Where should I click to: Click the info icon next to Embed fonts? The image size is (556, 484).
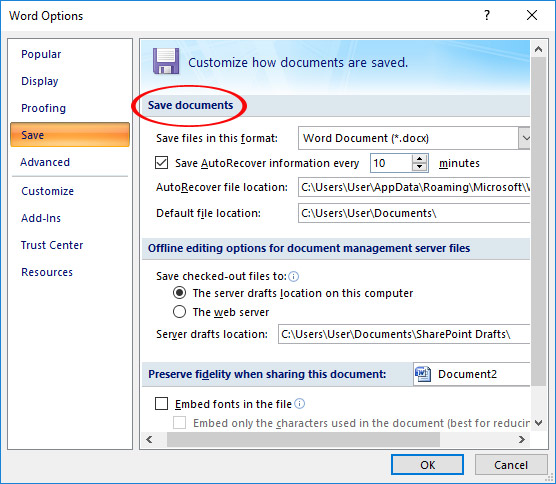click(300, 404)
